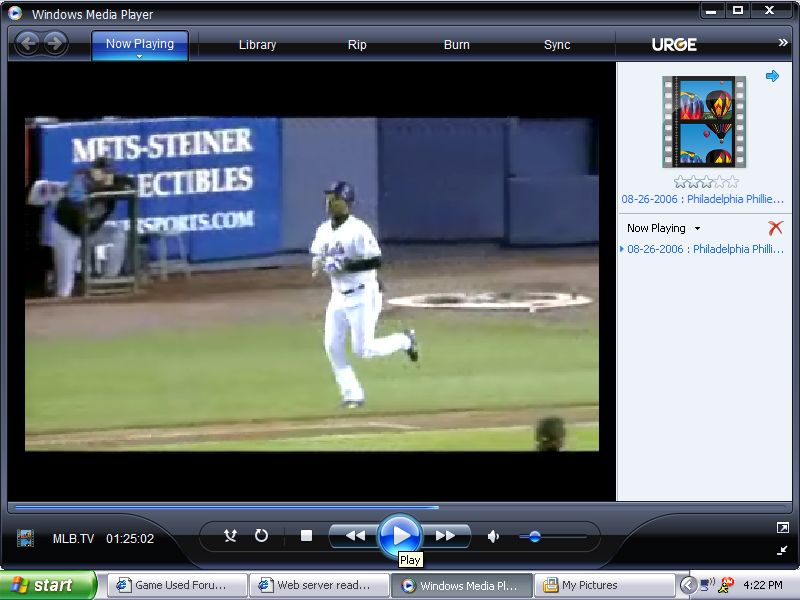Viewport: 800px width, 600px height.
Task: Click the taskbar clock showing 4:22 PM
Action: [763, 585]
